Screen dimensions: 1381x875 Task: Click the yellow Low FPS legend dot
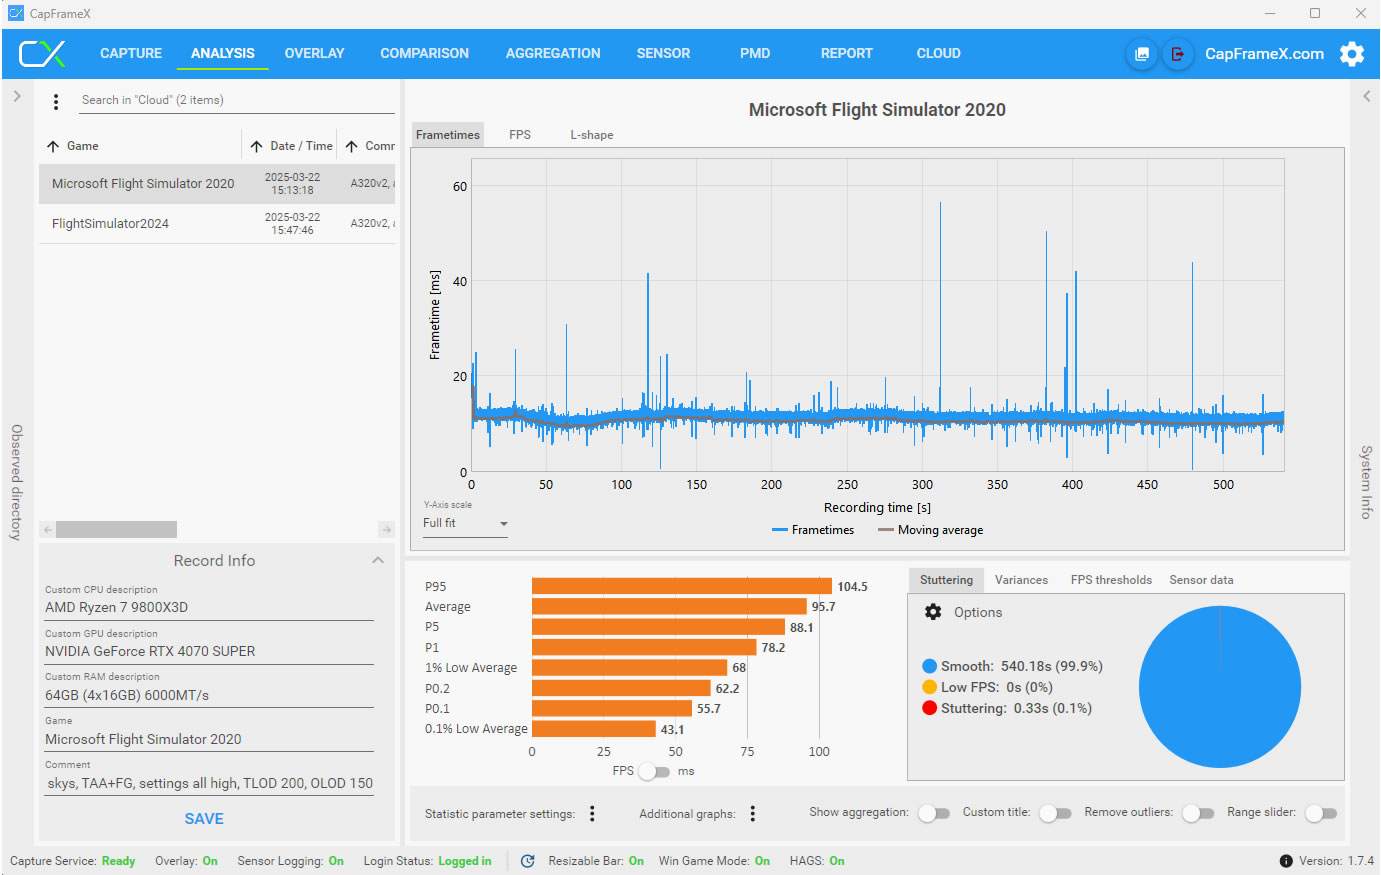[930, 687]
